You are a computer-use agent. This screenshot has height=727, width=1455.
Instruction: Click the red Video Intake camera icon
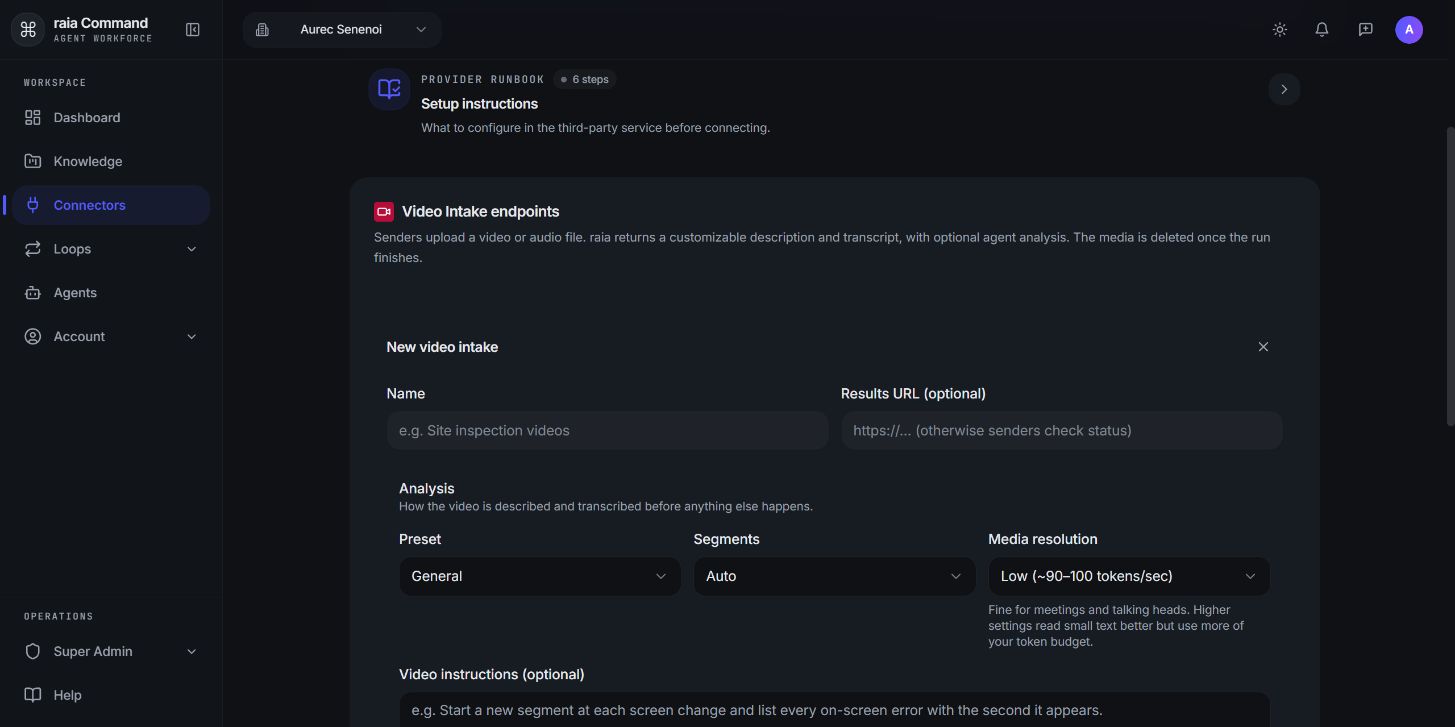(384, 212)
